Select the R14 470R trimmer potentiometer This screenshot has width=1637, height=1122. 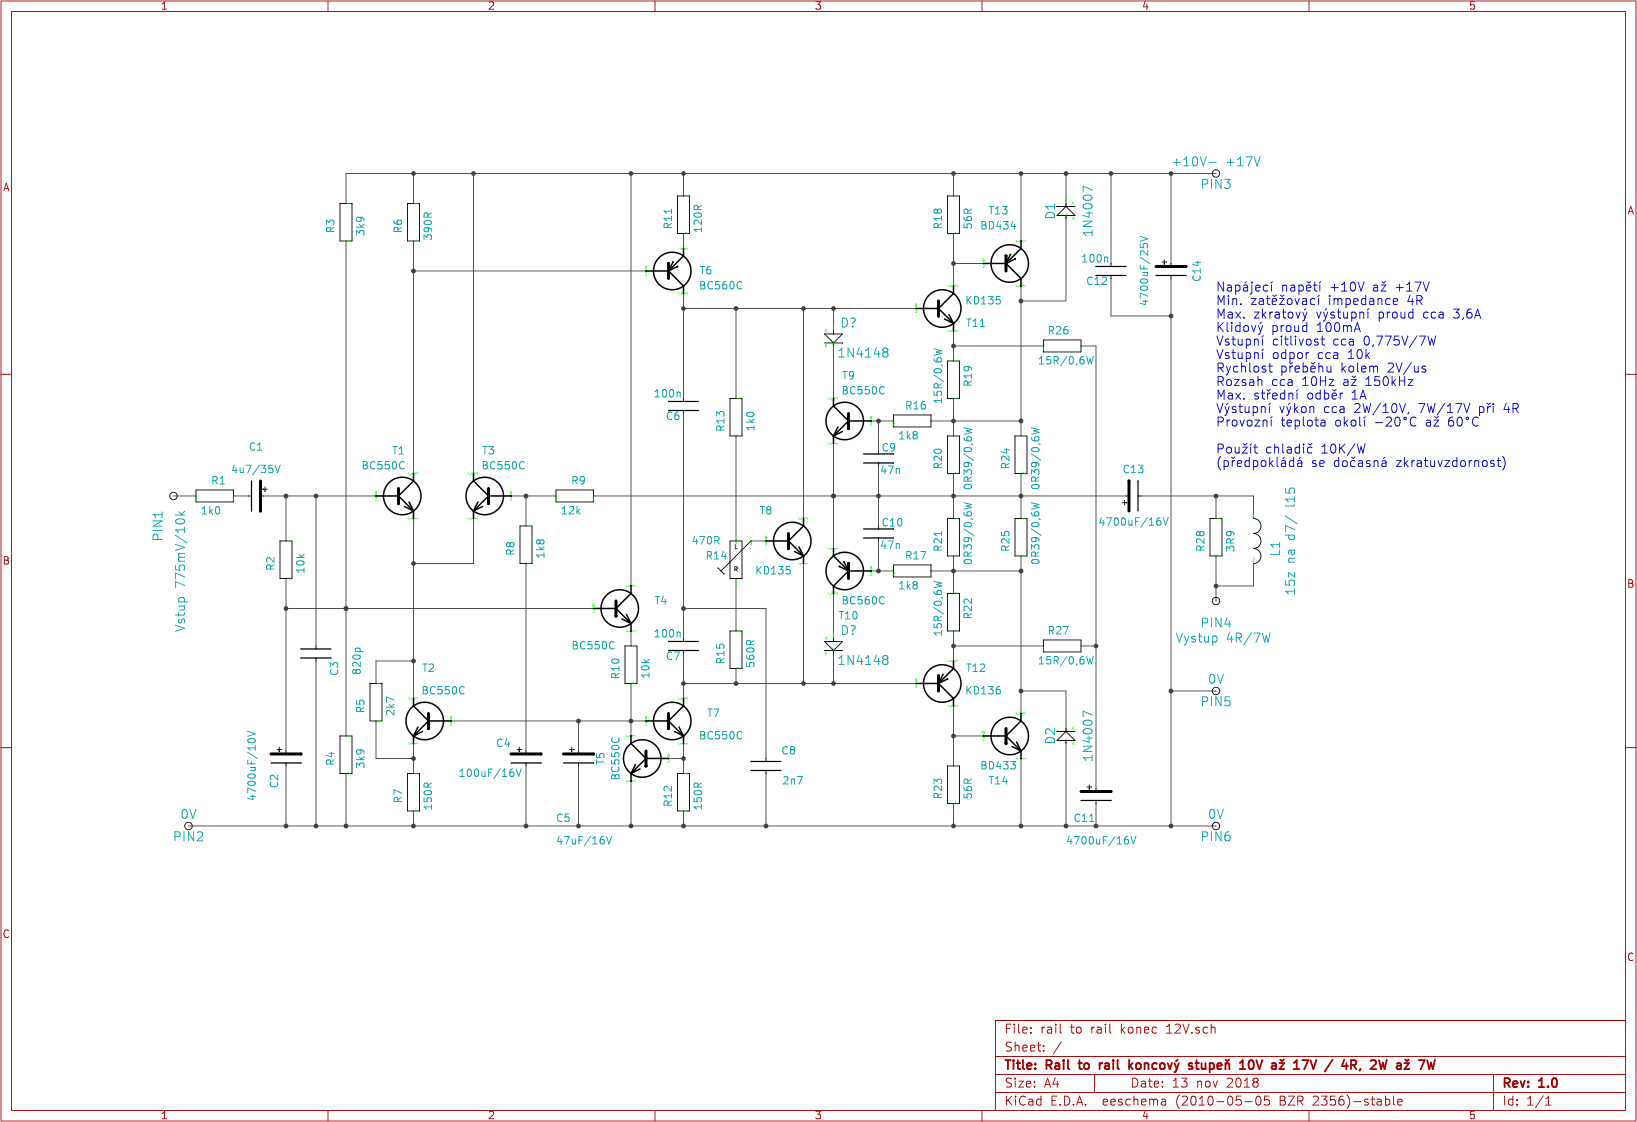click(736, 559)
